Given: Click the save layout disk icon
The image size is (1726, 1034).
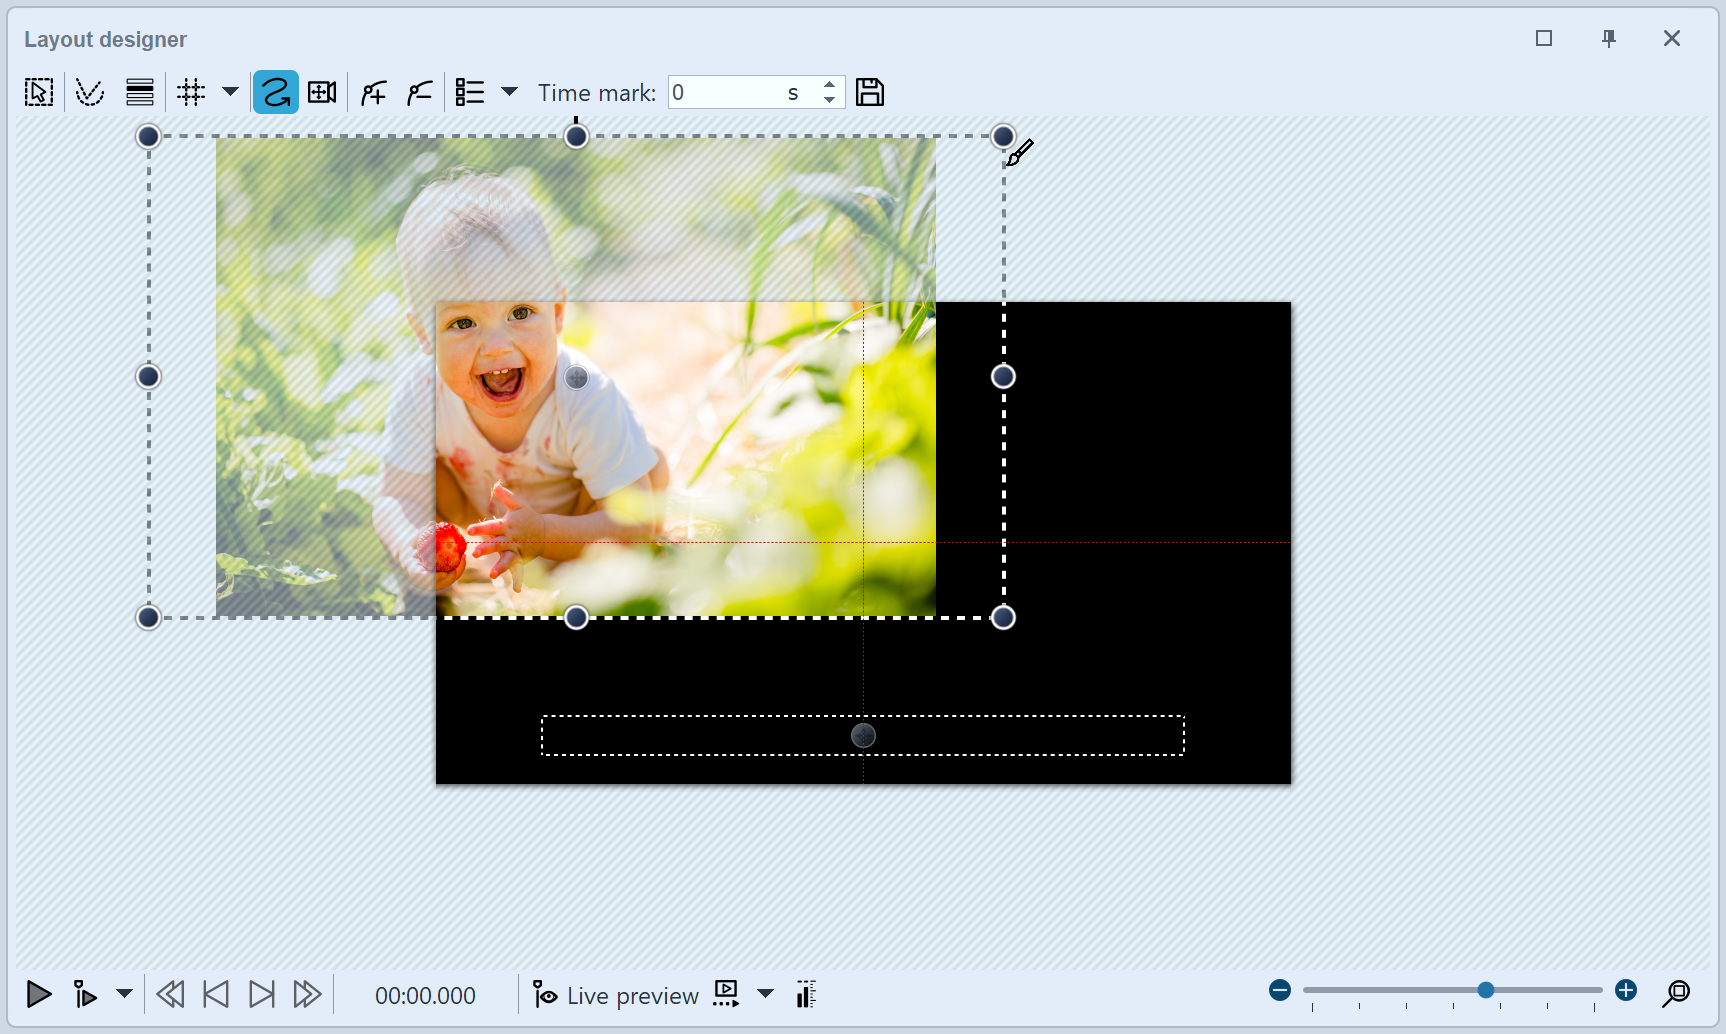Looking at the screenshot, I should pyautogui.click(x=870, y=93).
